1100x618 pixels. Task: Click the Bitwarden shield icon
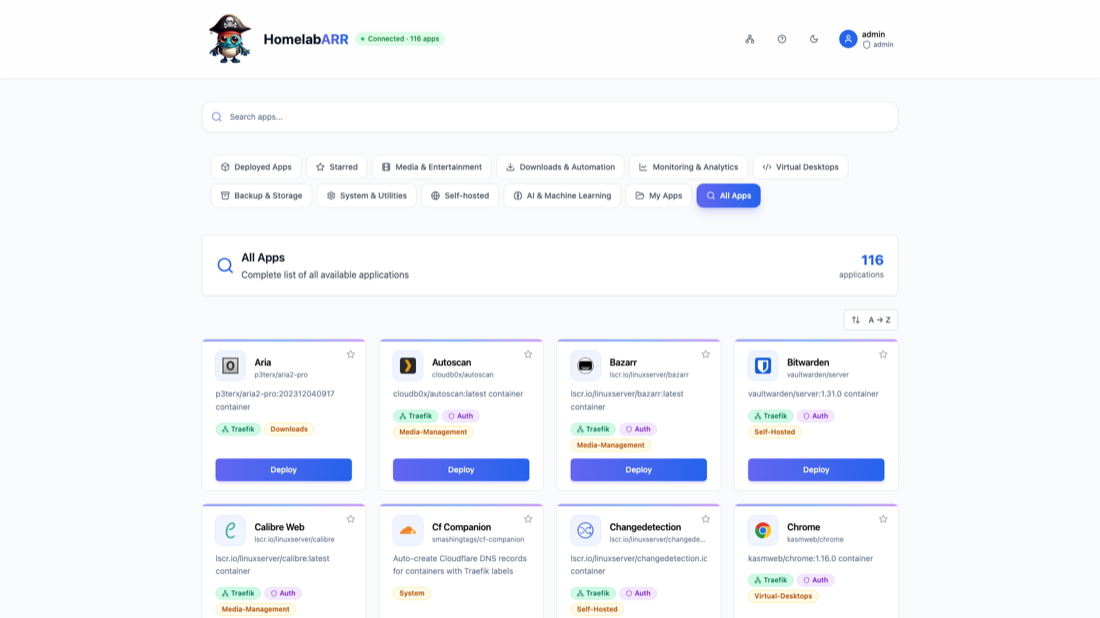(763, 365)
